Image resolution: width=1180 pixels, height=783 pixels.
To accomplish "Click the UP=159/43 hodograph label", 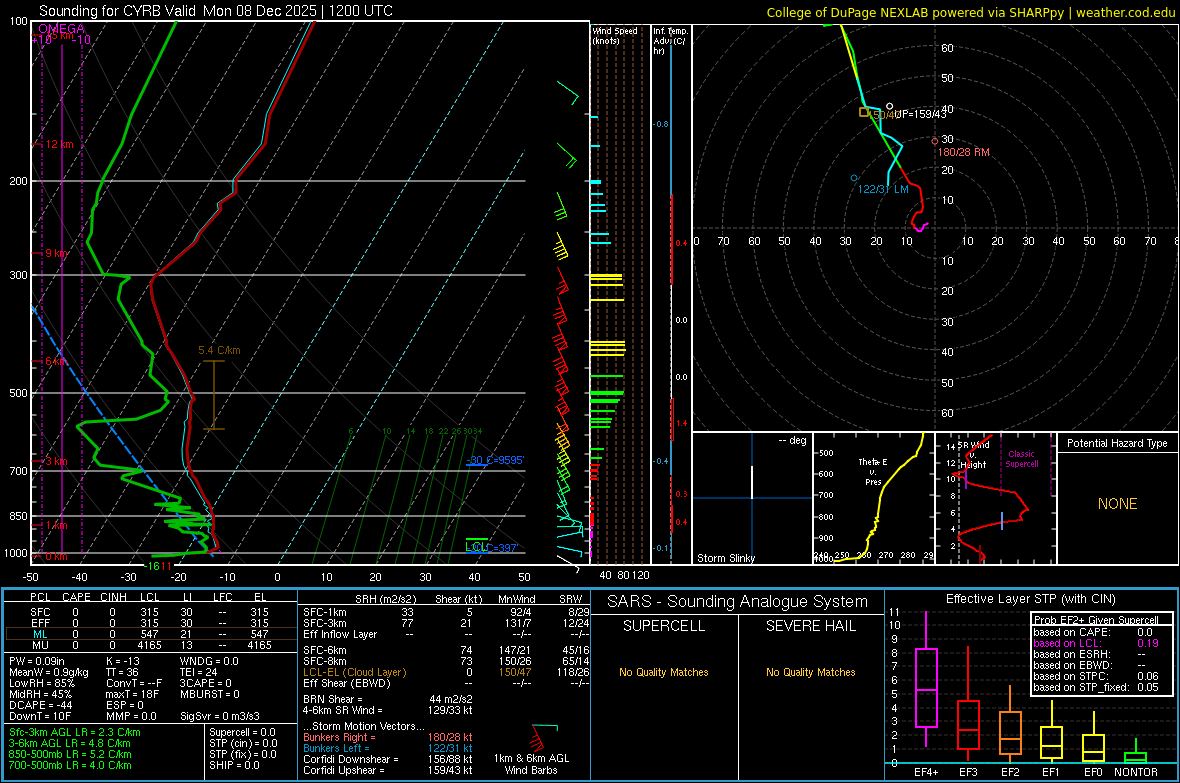I will [920, 114].
